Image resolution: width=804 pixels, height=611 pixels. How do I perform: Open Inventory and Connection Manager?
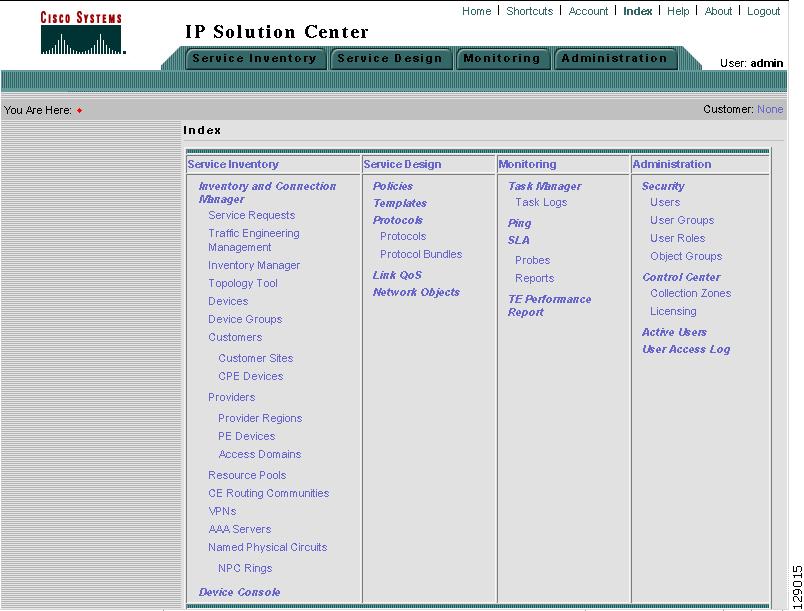click(267, 193)
